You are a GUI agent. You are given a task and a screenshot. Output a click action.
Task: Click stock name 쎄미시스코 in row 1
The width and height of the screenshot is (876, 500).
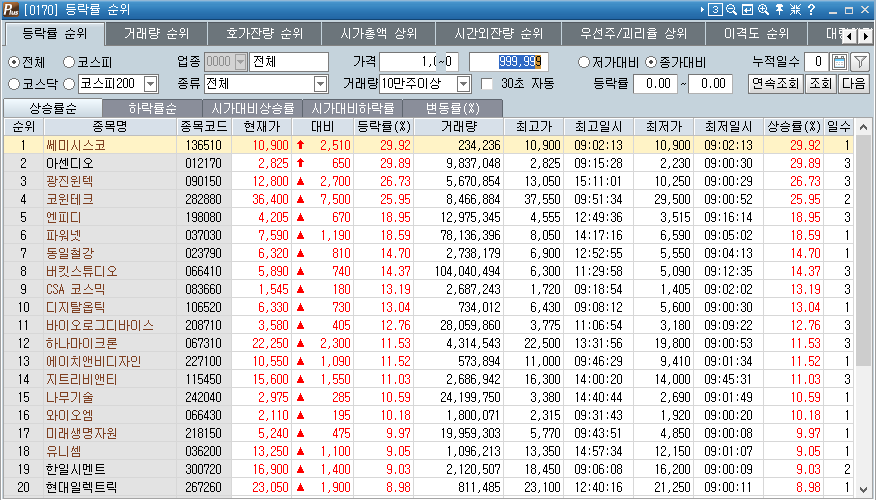pyautogui.click(x=75, y=145)
